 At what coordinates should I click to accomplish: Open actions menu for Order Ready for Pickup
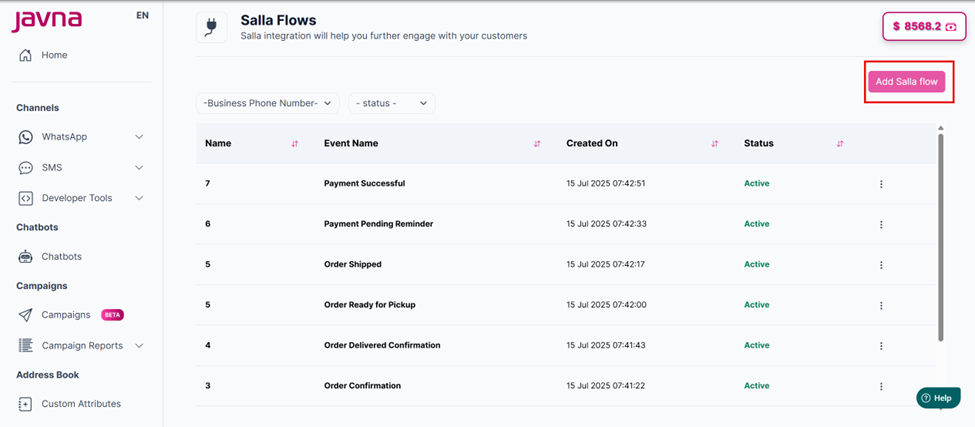881,305
